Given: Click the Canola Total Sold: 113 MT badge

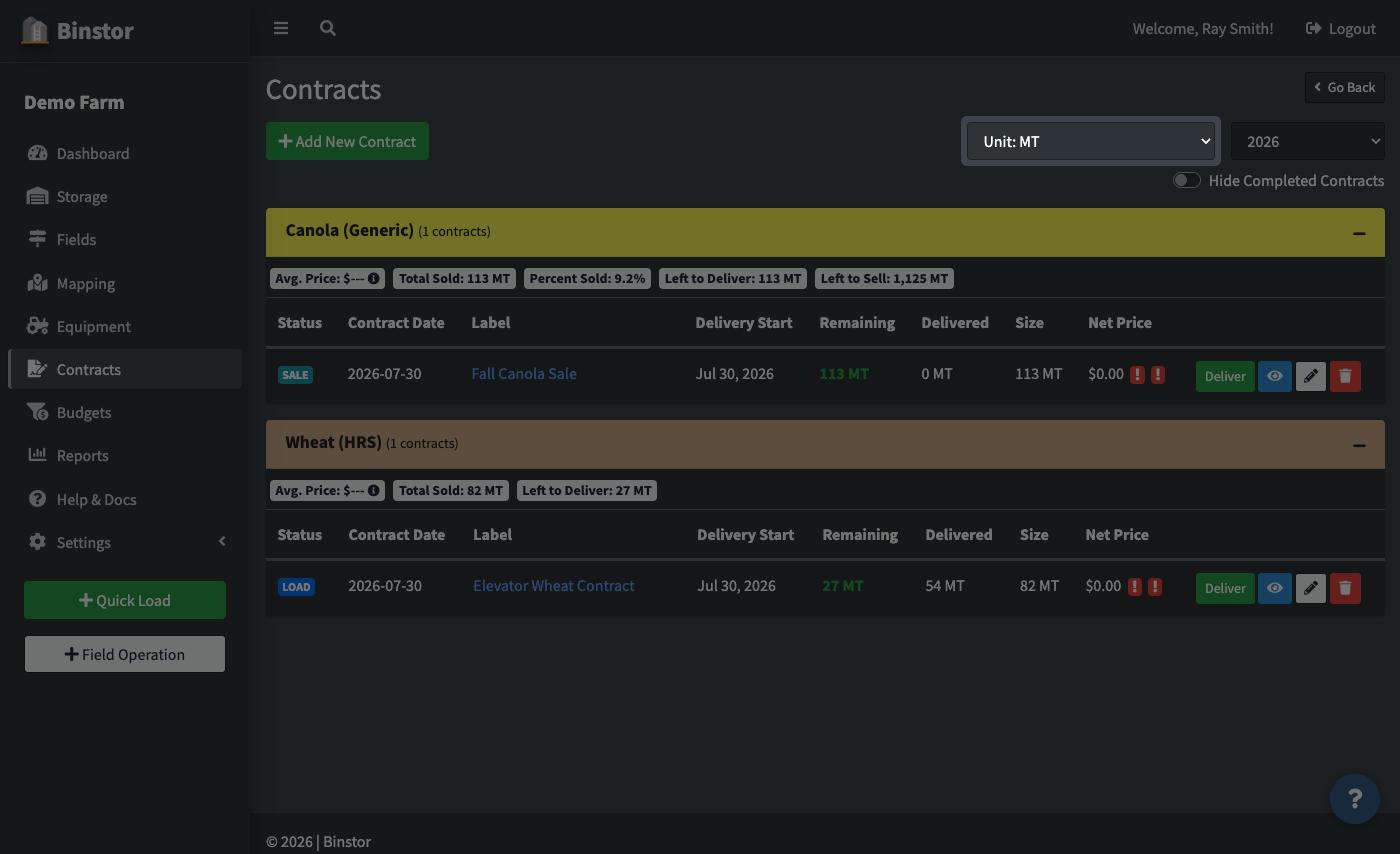Looking at the screenshot, I should click(454, 278).
